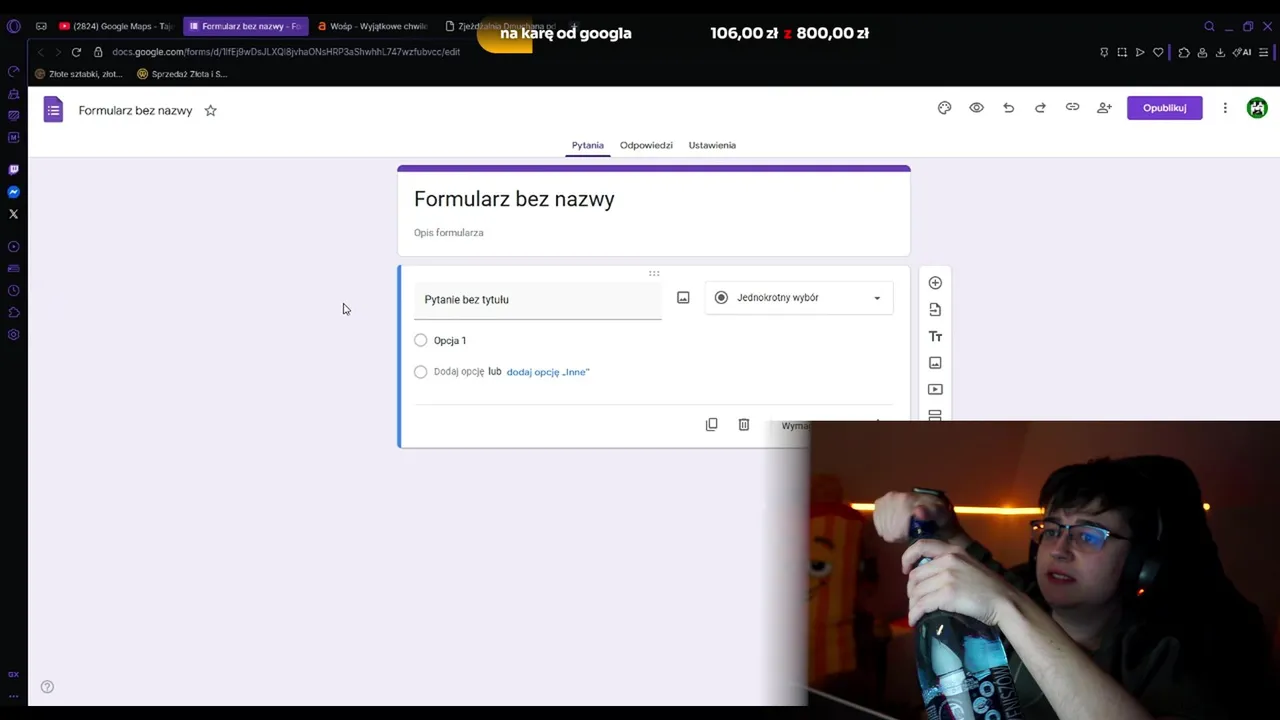
Task: Switch to the Odpowiedzi tab
Action: click(646, 145)
